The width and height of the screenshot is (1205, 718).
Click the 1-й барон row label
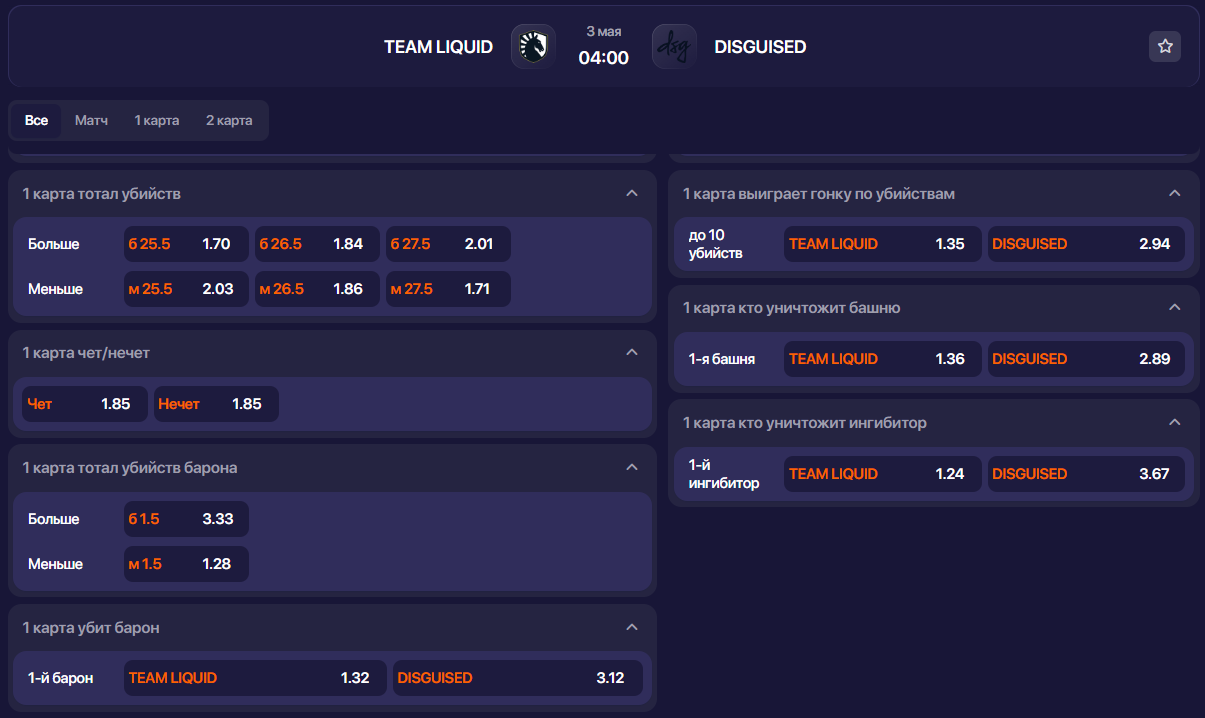(61, 678)
